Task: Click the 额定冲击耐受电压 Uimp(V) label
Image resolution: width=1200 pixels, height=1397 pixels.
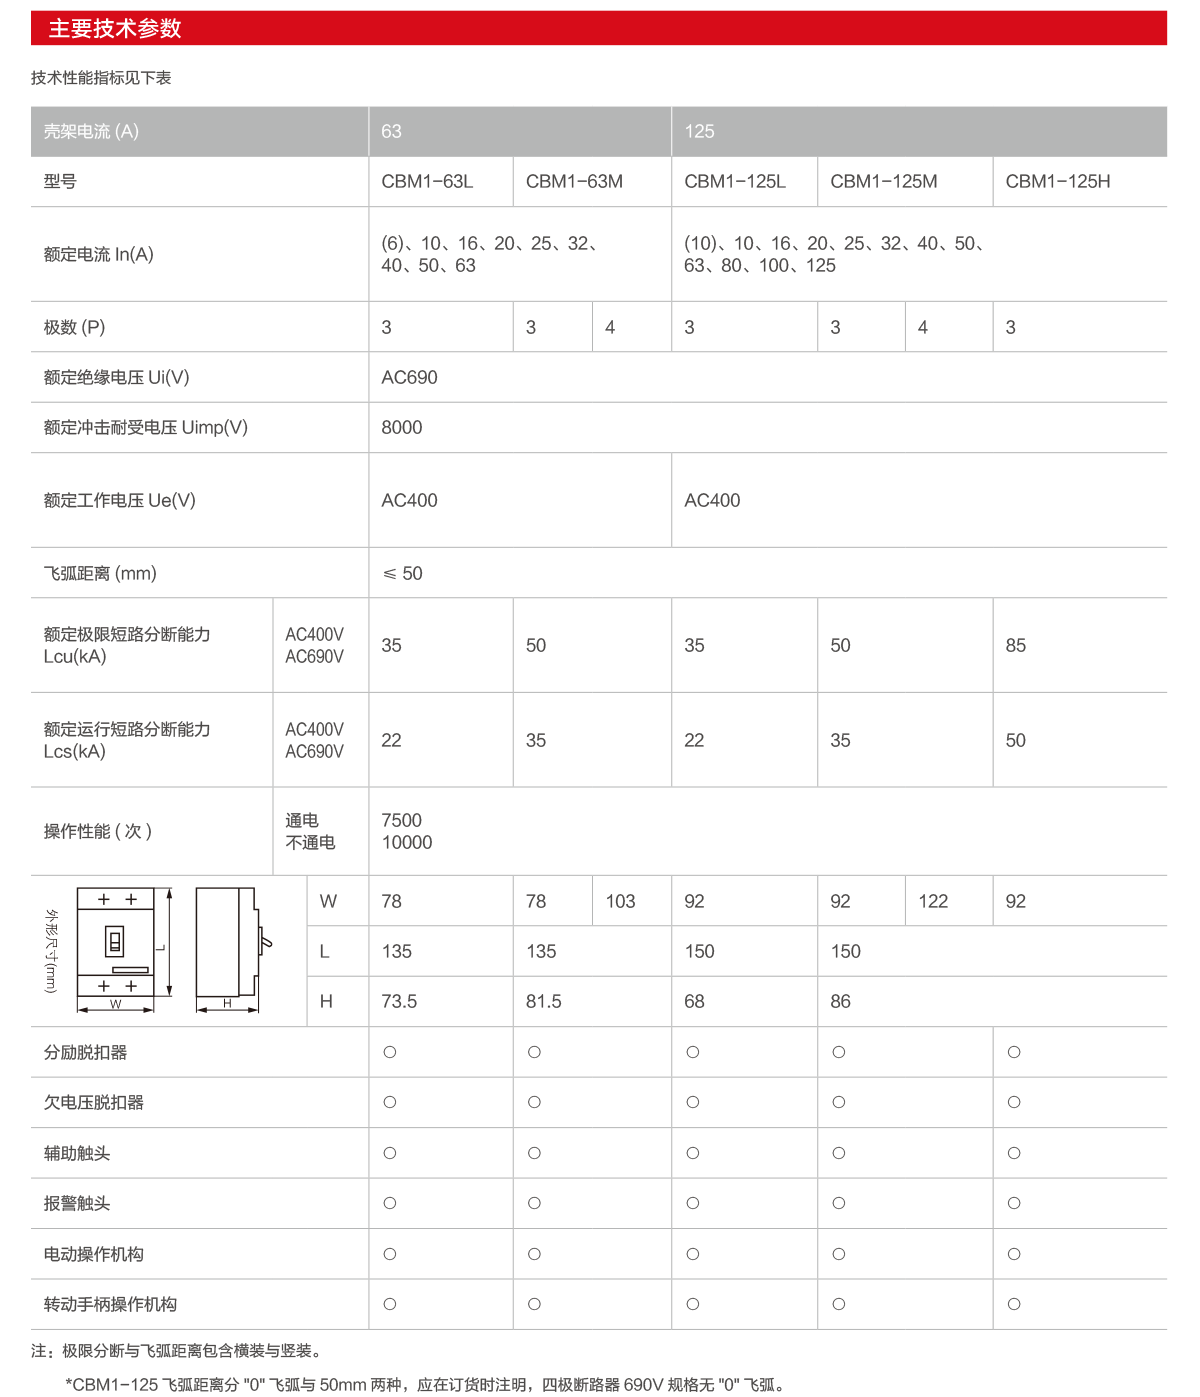Action: click(145, 427)
